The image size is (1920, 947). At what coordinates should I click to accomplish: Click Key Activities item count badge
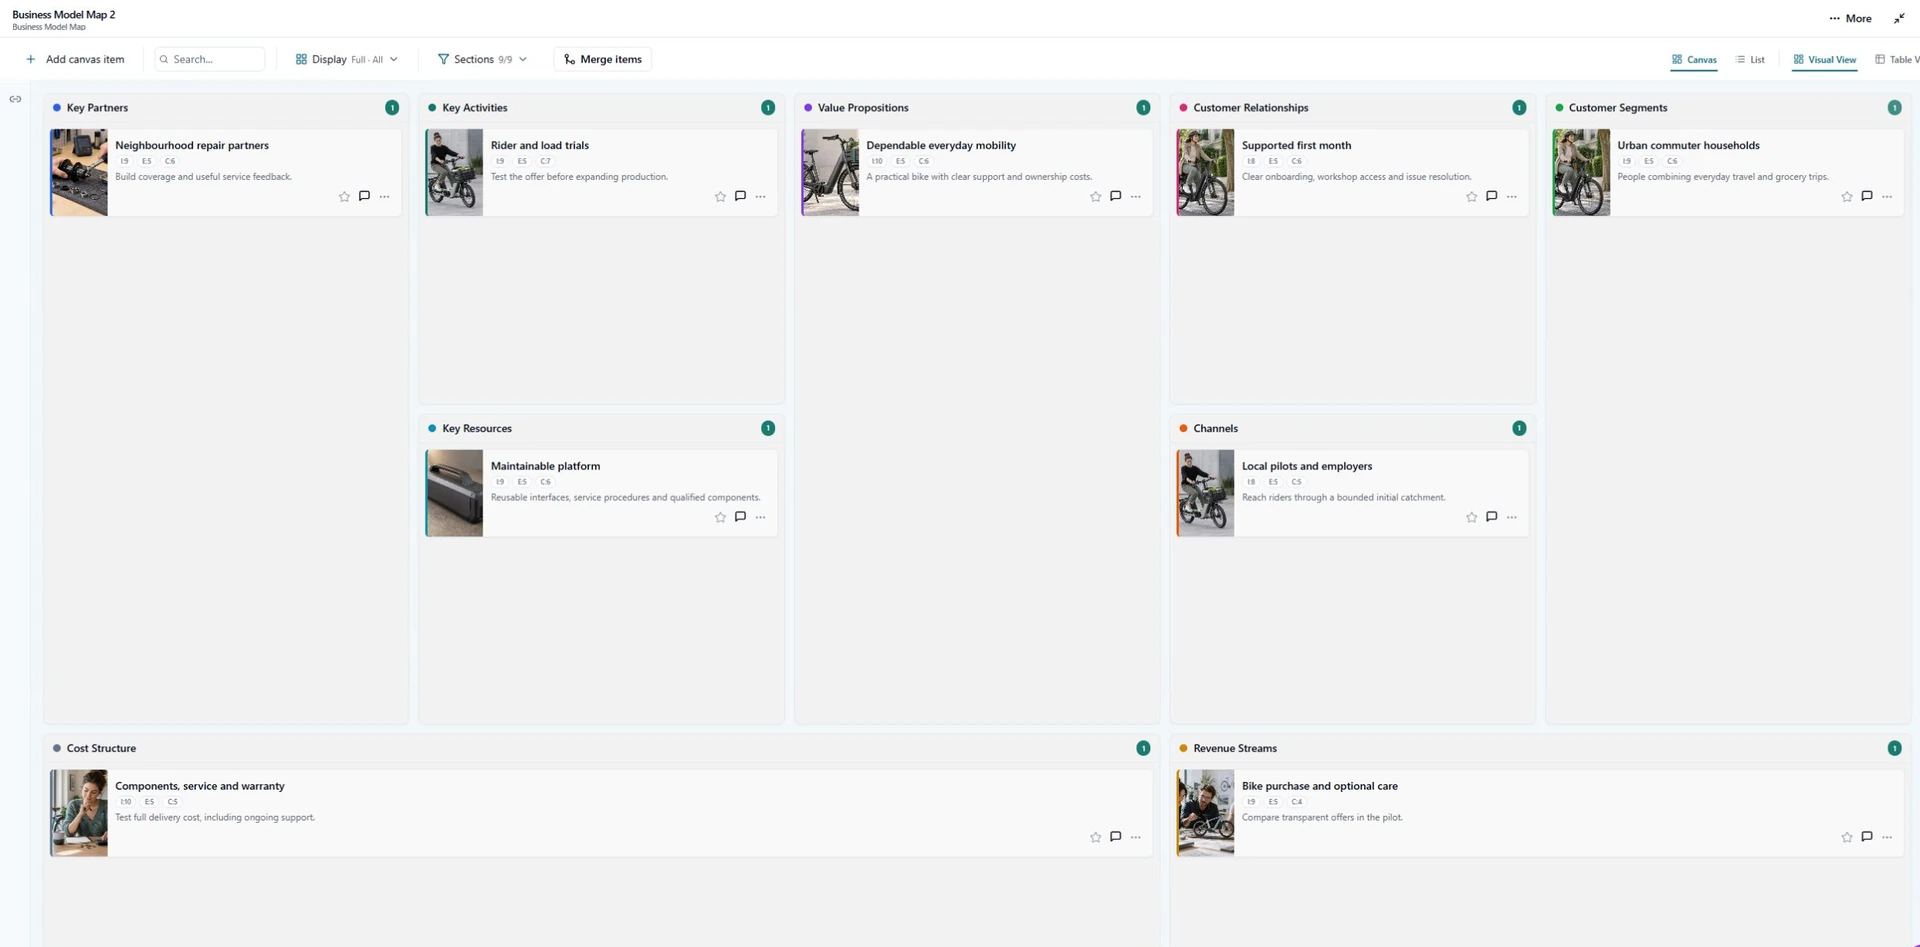pos(768,108)
